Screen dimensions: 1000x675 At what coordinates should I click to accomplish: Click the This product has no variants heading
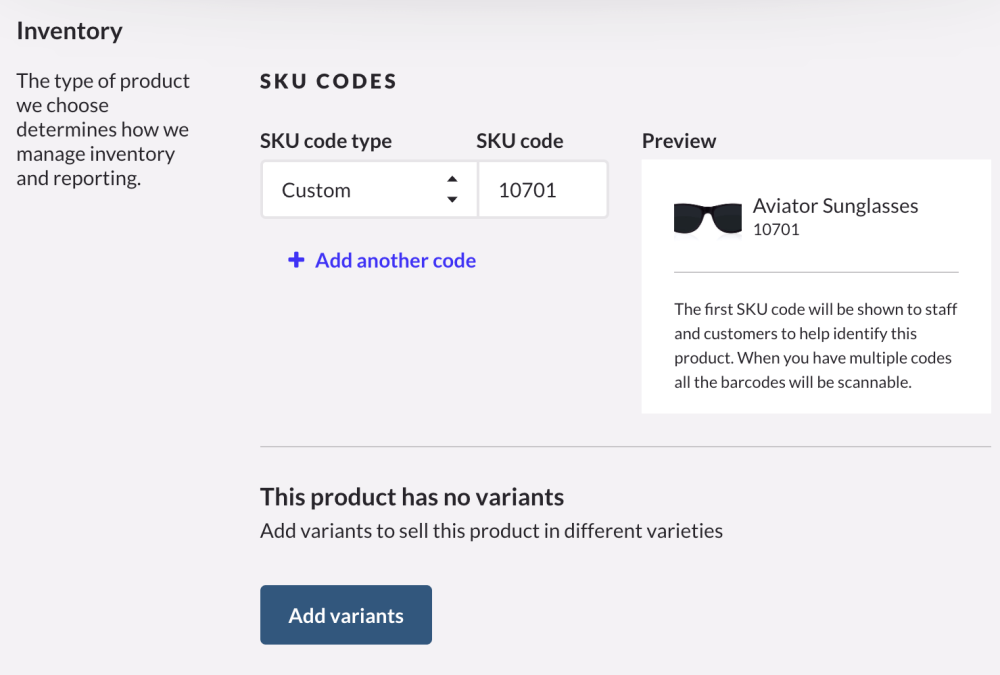coord(412,496)
